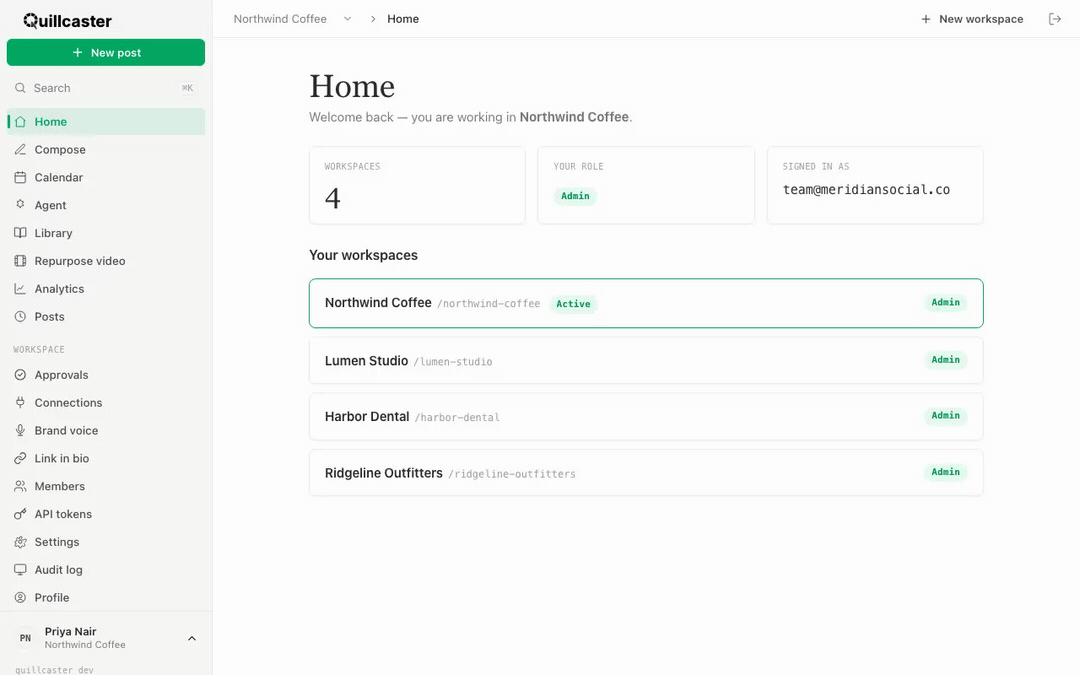1080x675 pixels.
Task: Go to Calendar in the sidebar
Action: click(105, 177)
